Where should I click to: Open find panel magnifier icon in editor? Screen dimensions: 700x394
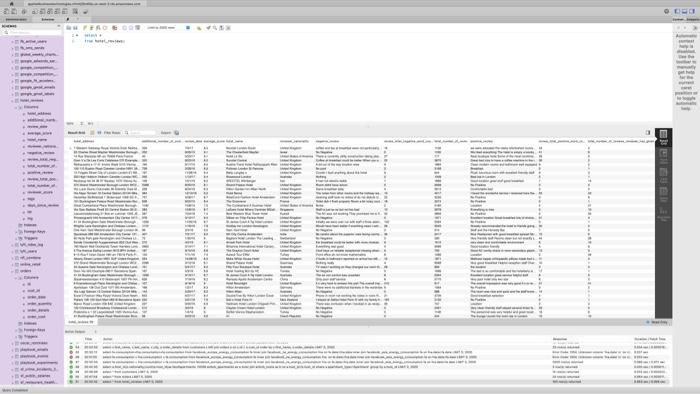click(215, 28)
